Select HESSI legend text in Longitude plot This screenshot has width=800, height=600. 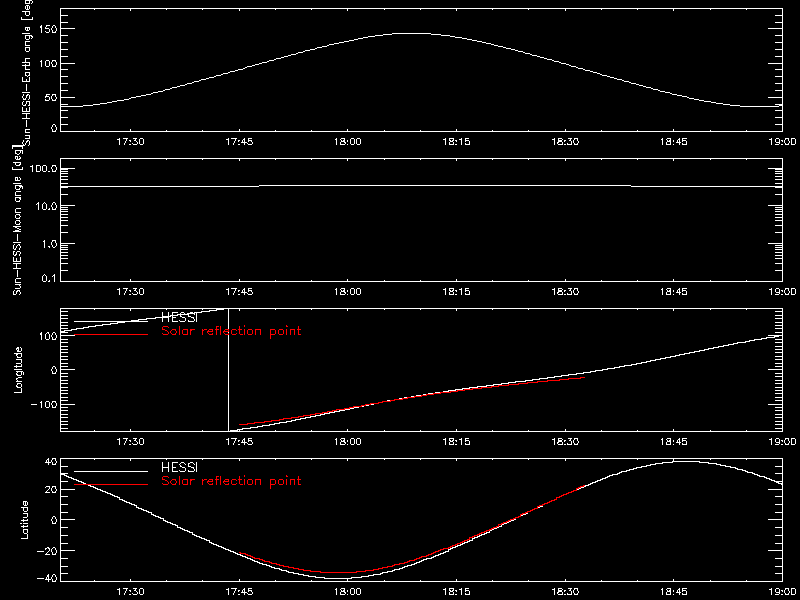pyautogui.click(x=179, y=318)
